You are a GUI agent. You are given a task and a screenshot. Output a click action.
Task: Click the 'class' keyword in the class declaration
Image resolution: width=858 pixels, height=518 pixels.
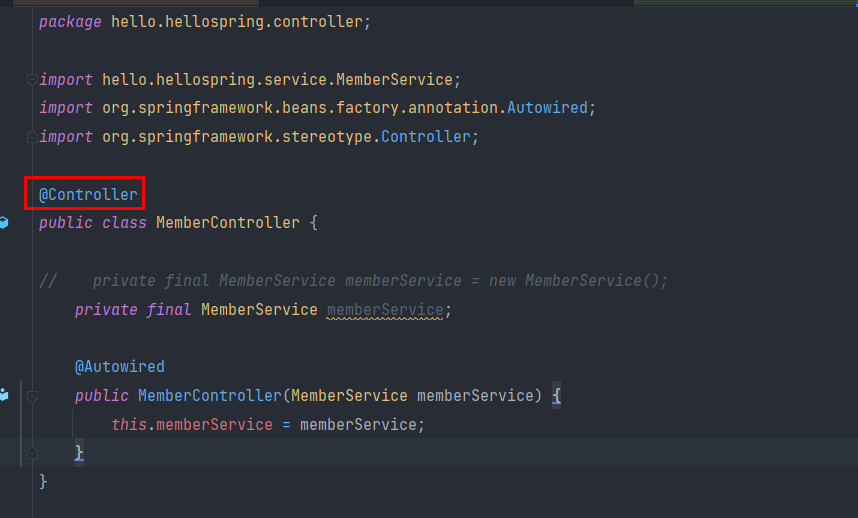(124, 223)
